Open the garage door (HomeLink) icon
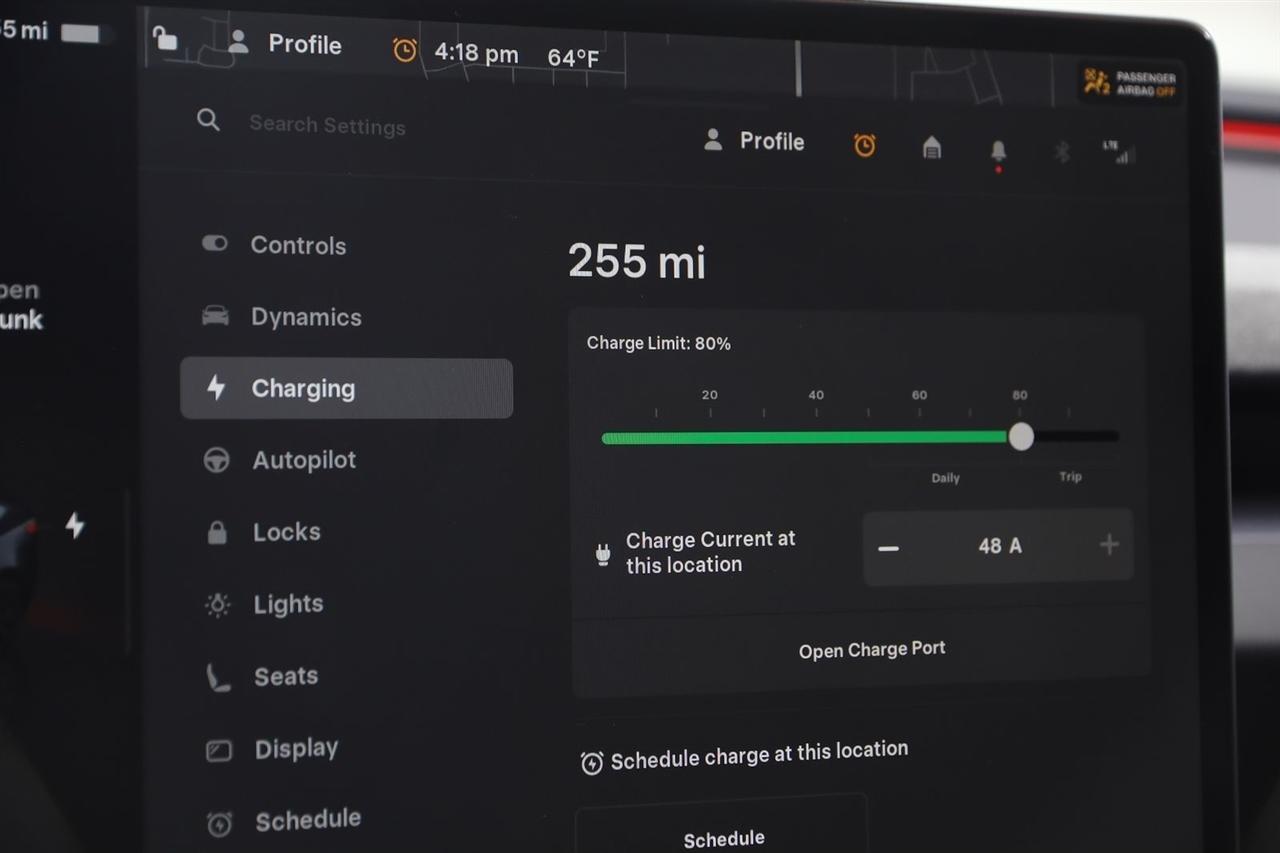 (931, 148)
